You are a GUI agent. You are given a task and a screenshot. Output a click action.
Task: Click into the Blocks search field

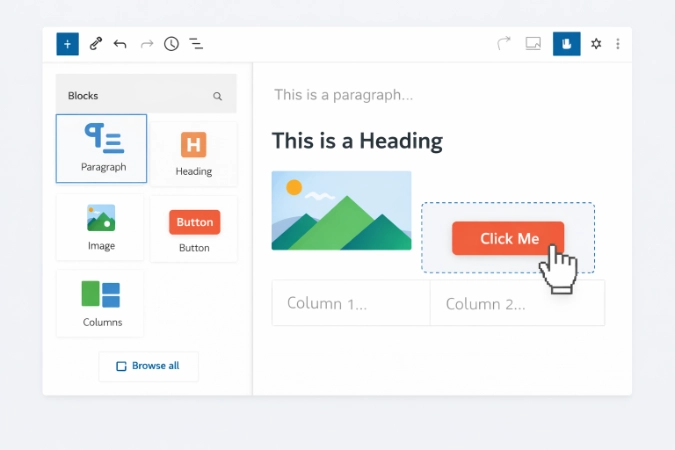[146, 93]
